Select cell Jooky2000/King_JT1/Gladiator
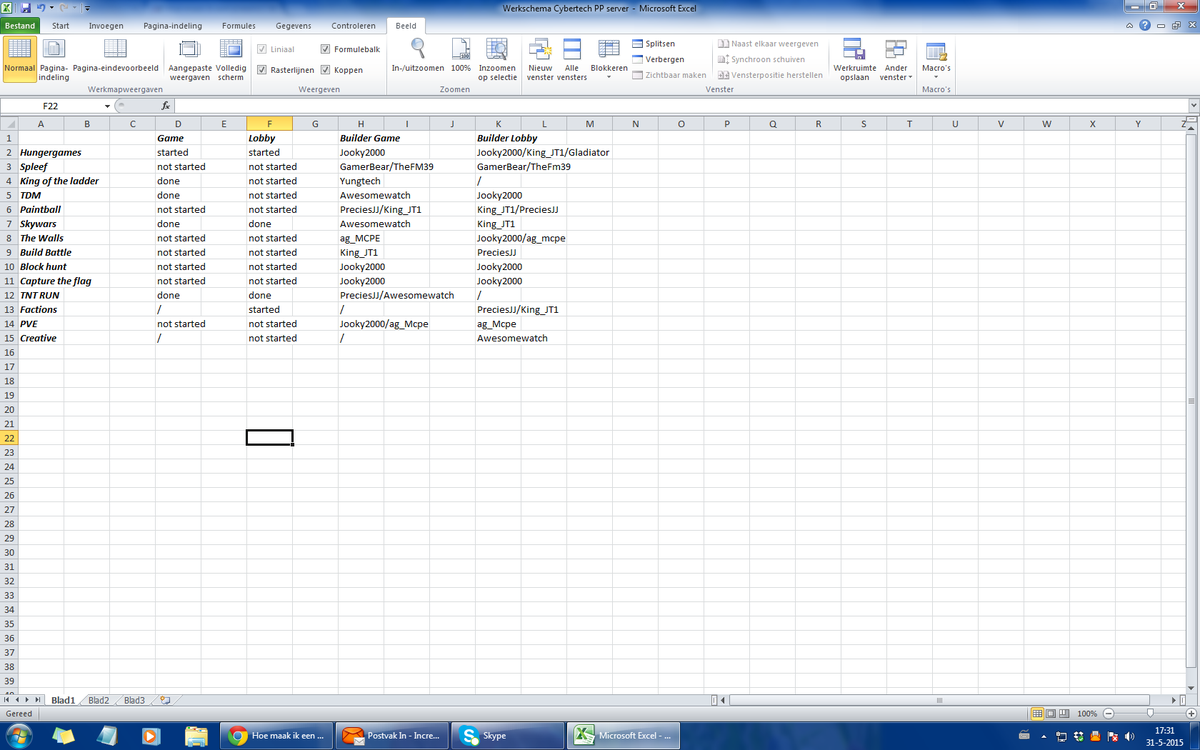This screenshot has width=1200, height=750. [543, 153]
